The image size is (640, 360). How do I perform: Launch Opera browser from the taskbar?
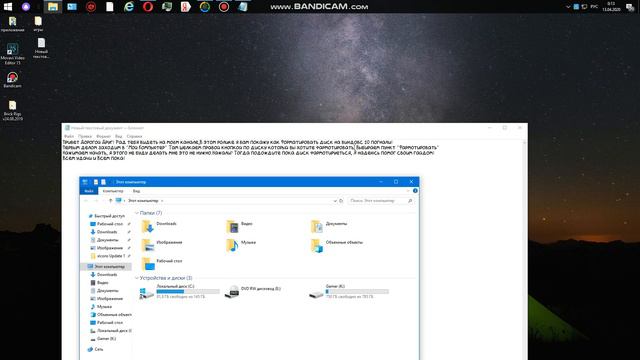pyautogui.click(x=148, y=7)
